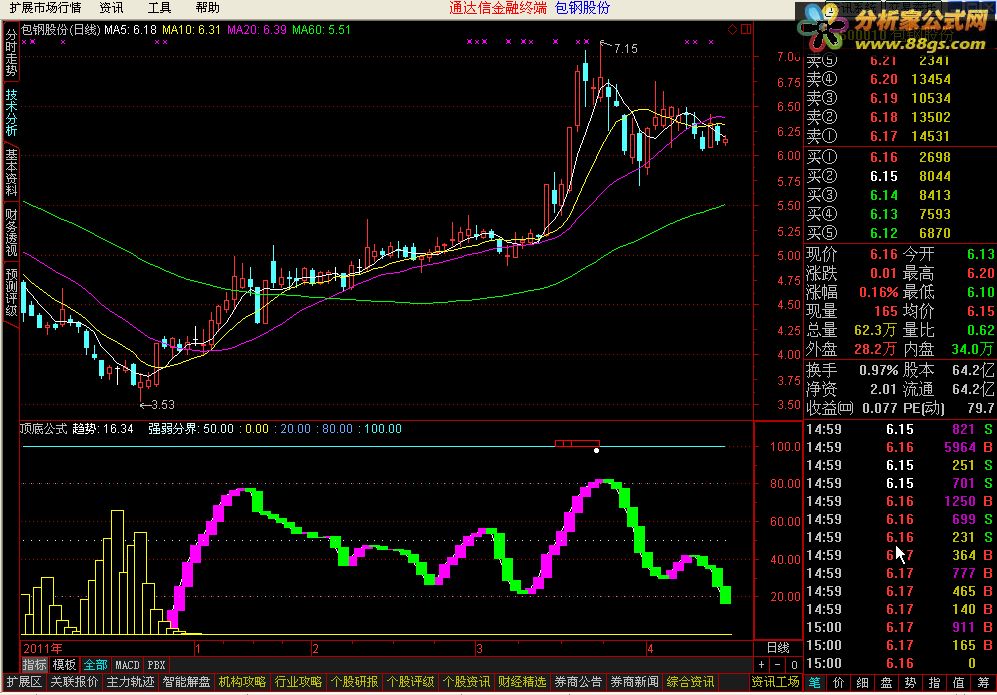
Task: Zoom in chart with plus button
Action: point(761,664)
